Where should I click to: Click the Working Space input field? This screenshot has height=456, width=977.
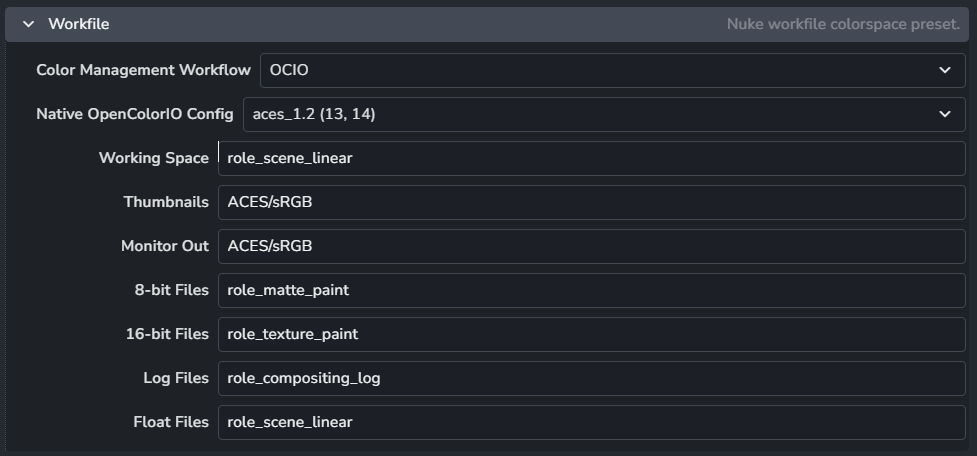coord(591,158)
